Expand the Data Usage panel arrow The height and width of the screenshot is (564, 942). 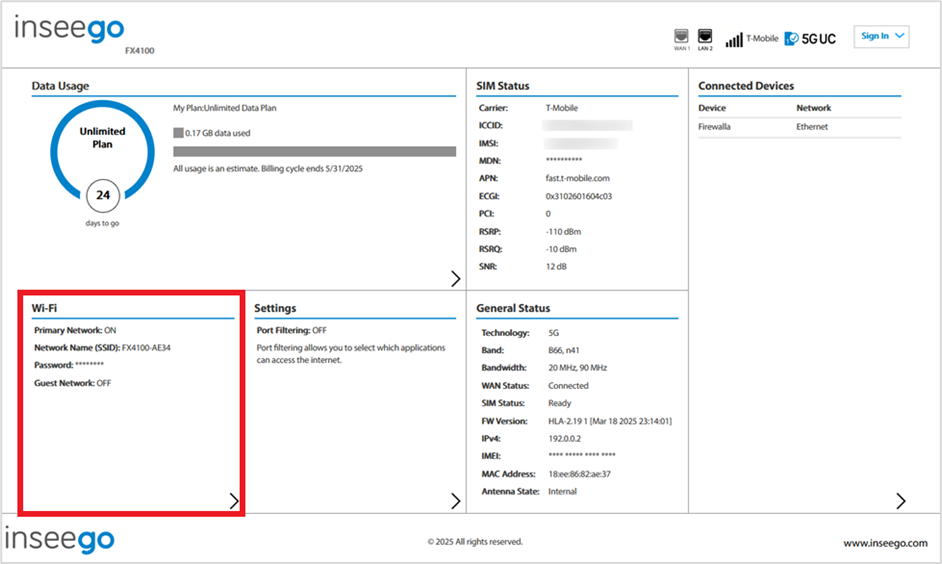click(455, 278)
